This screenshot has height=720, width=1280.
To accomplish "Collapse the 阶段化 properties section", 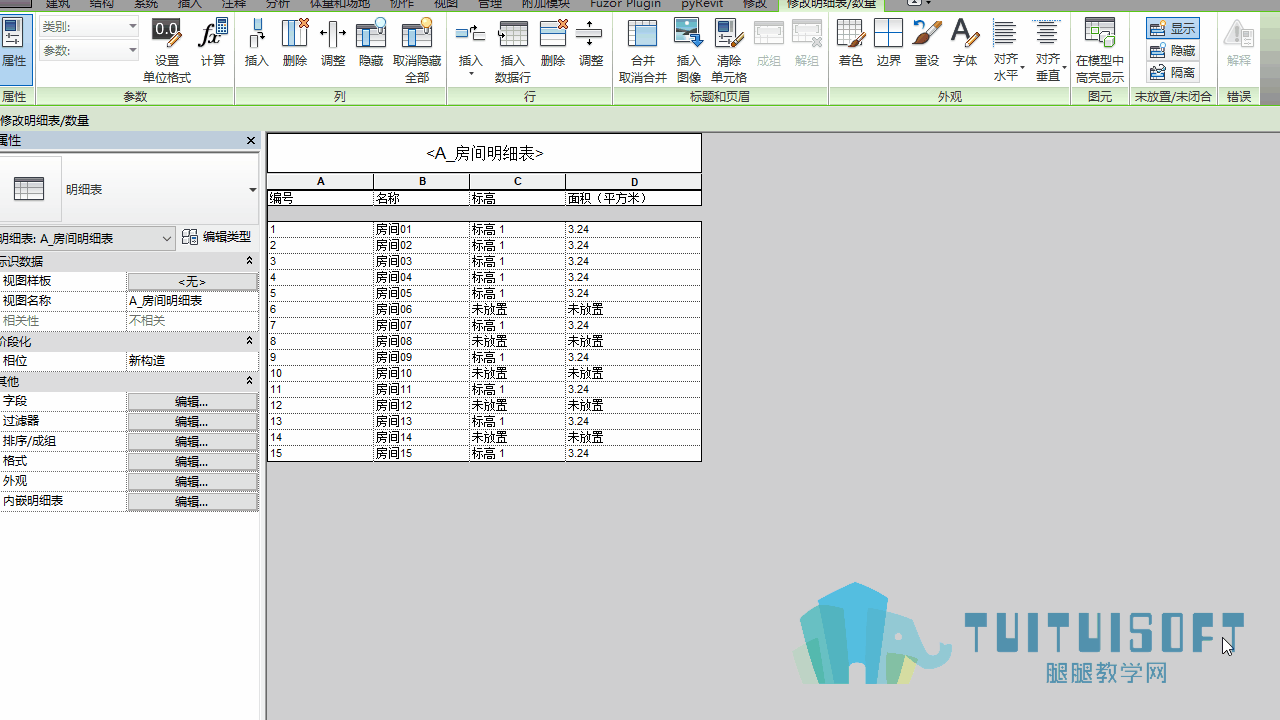I will tap(249, 341).
